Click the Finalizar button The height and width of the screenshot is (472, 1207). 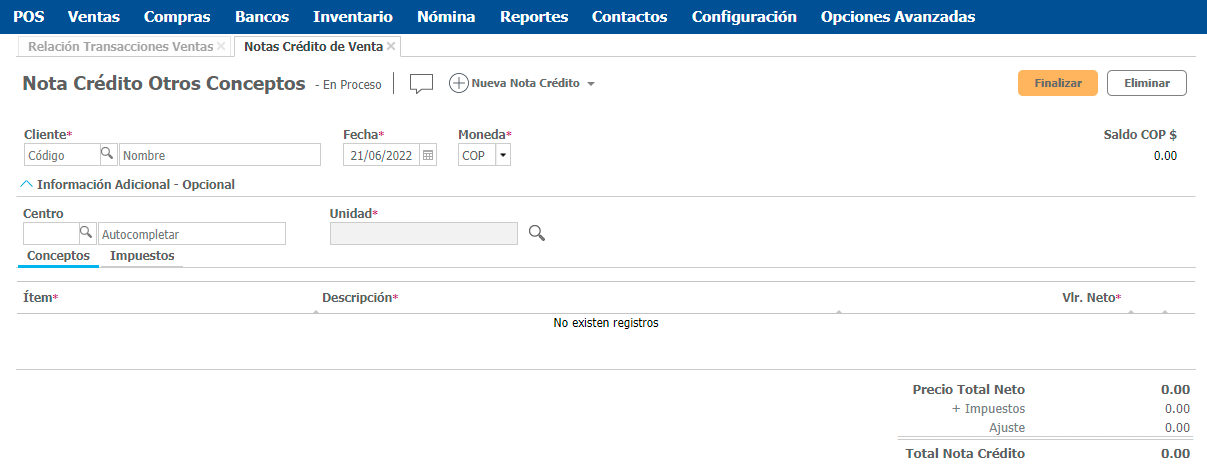[1057, 83]
